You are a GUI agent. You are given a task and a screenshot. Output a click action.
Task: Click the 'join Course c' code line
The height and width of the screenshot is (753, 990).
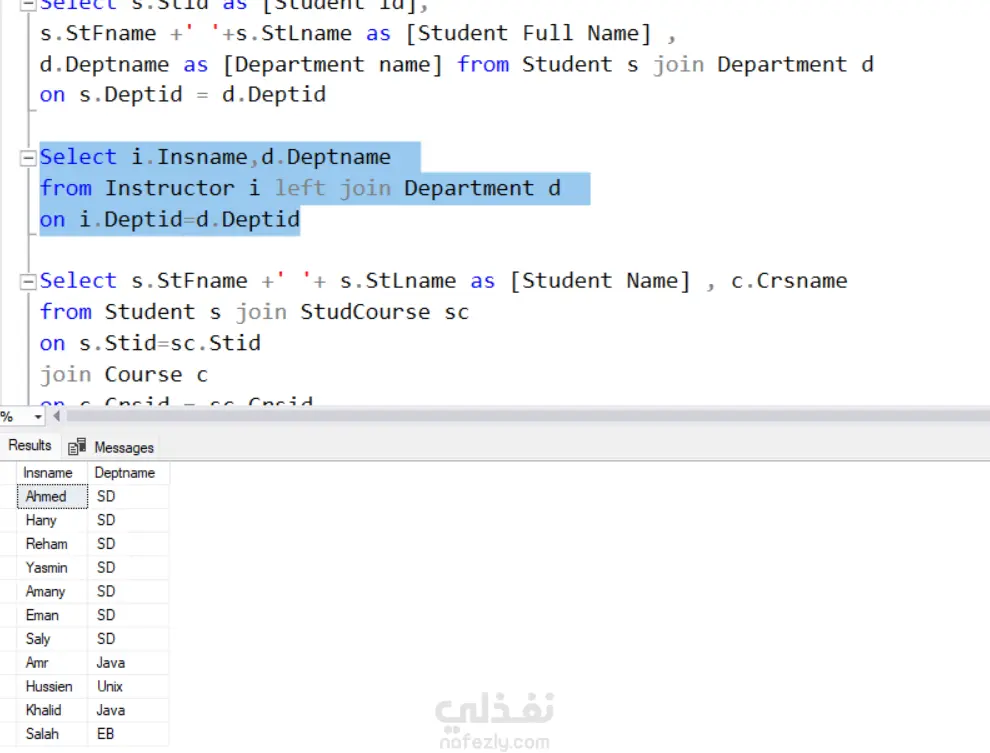click(124, 375)
